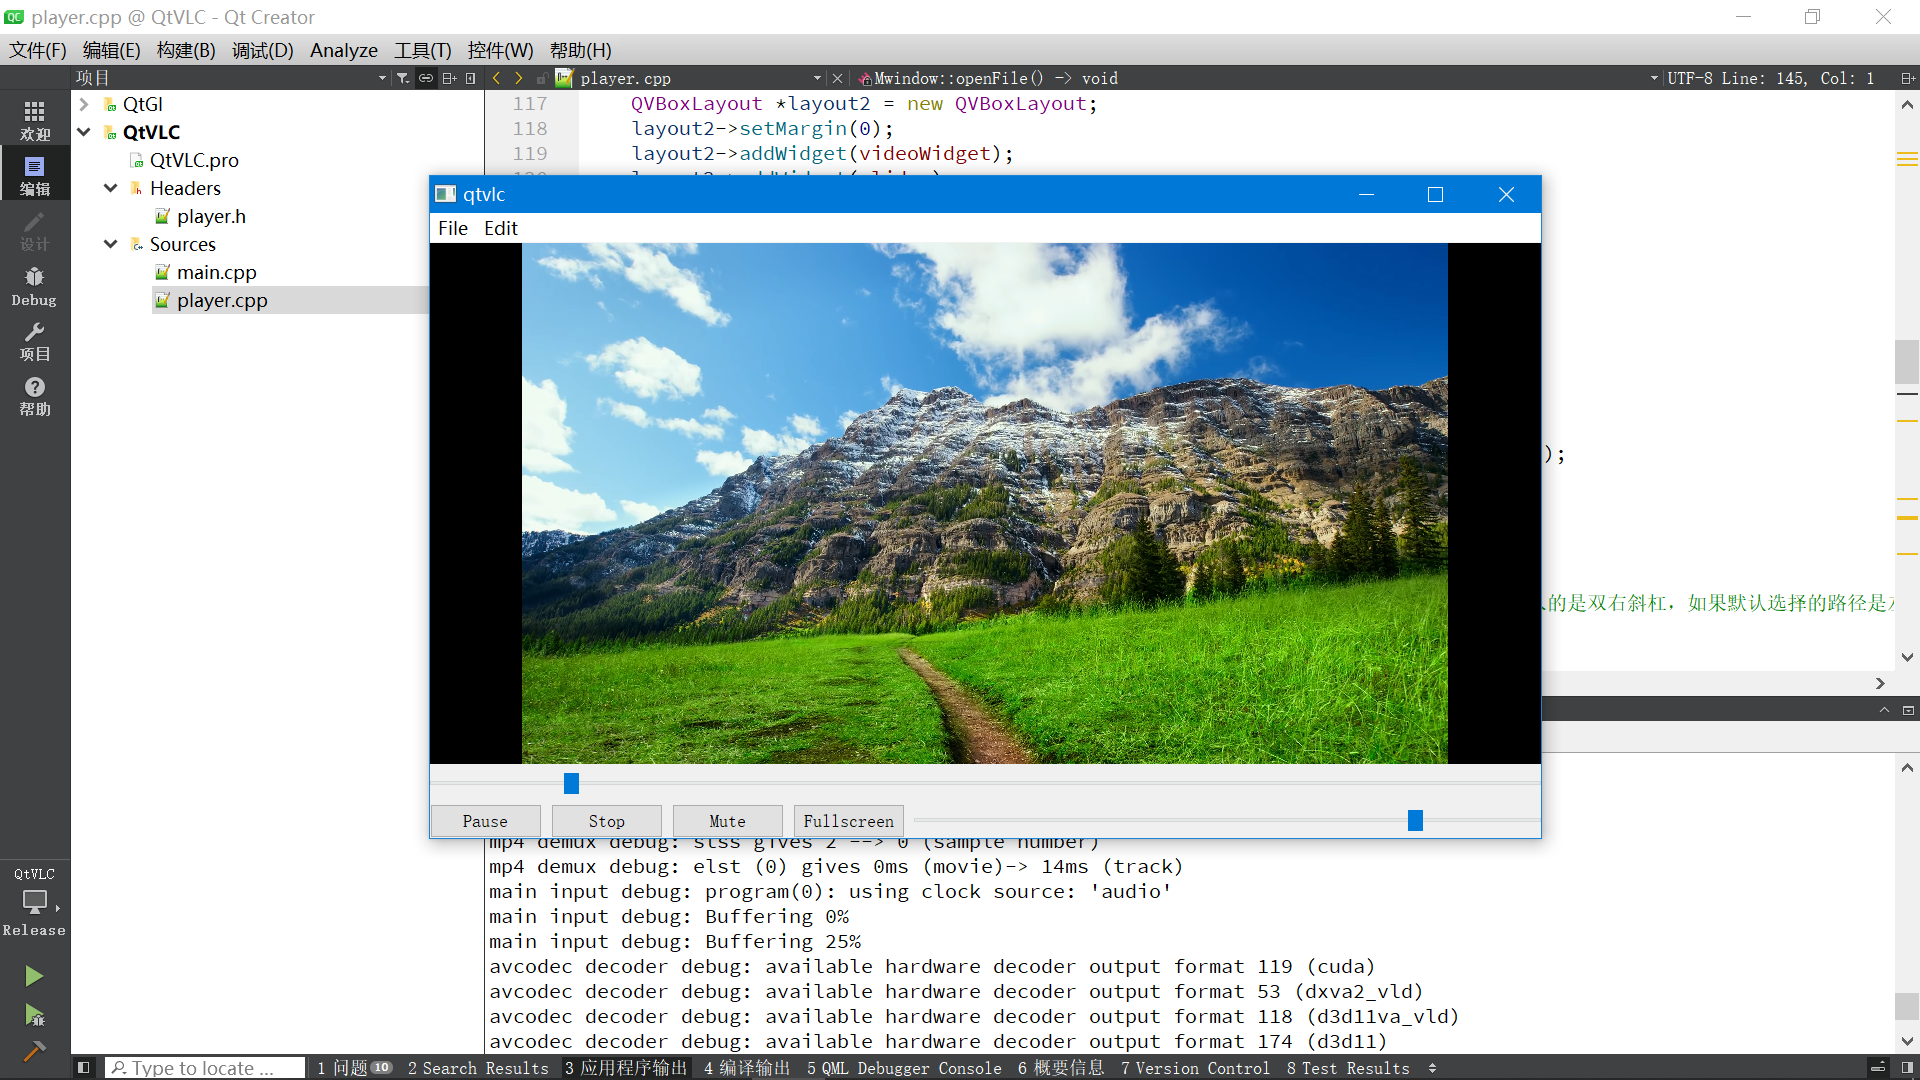Screen dimensions: 1920x1080
Task: Expand the Headers folder in QtVLC
Action: [111, 187]
